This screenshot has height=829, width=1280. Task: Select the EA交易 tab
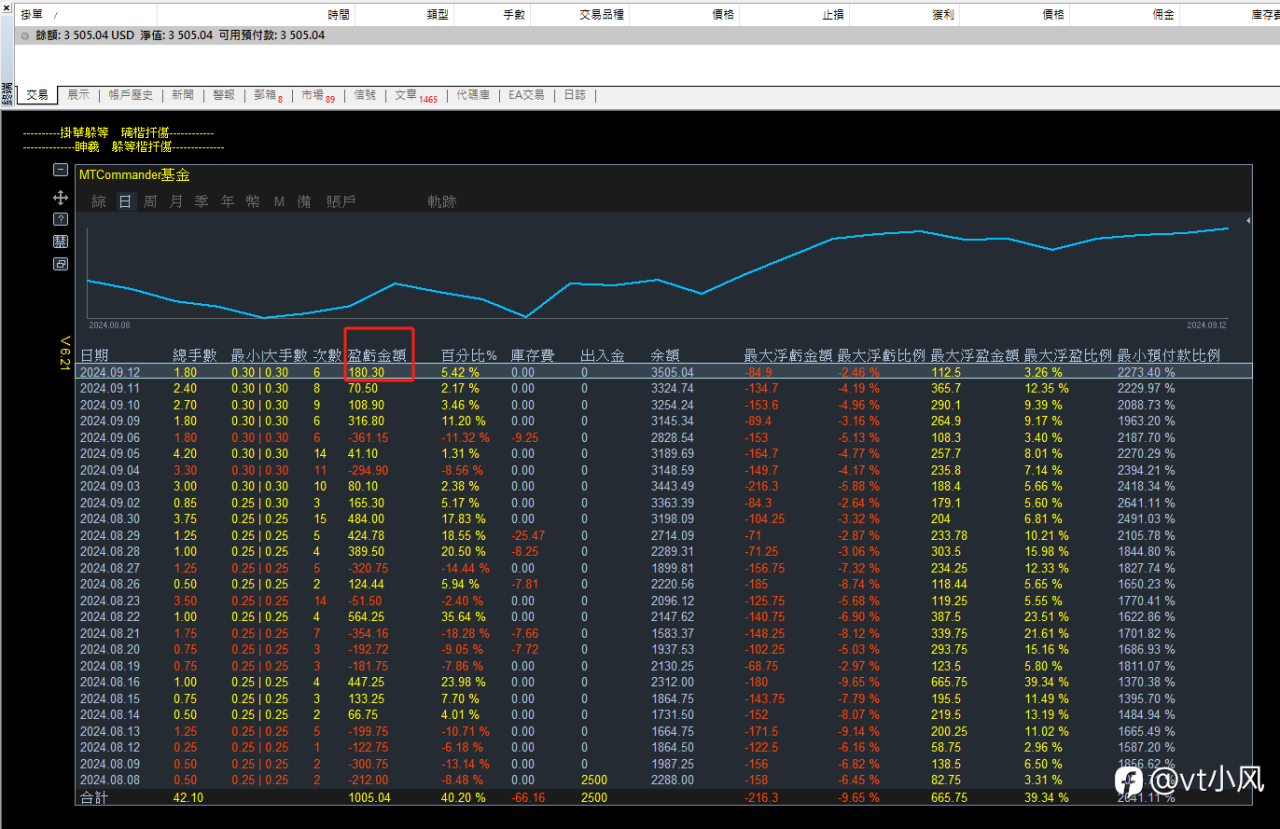click(x=526, y=95)
